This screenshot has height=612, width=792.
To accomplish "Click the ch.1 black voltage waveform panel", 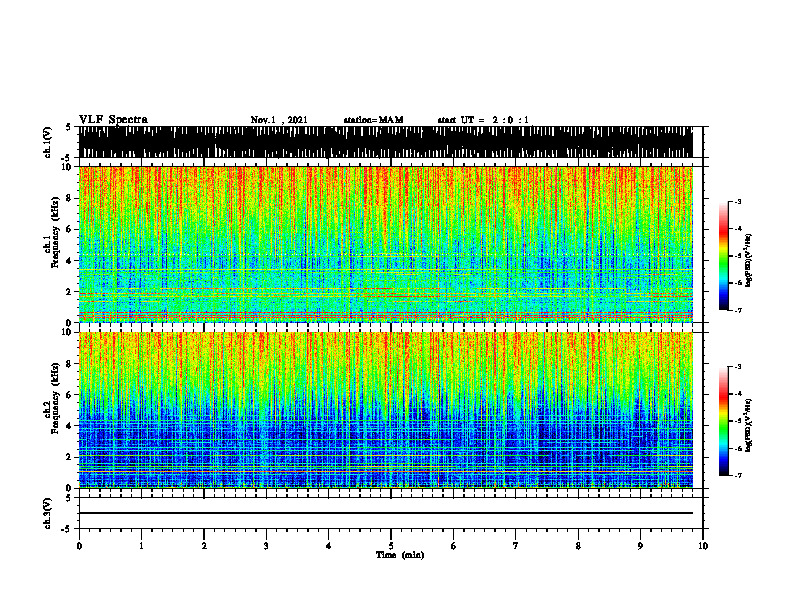I will tap(385, 142).
